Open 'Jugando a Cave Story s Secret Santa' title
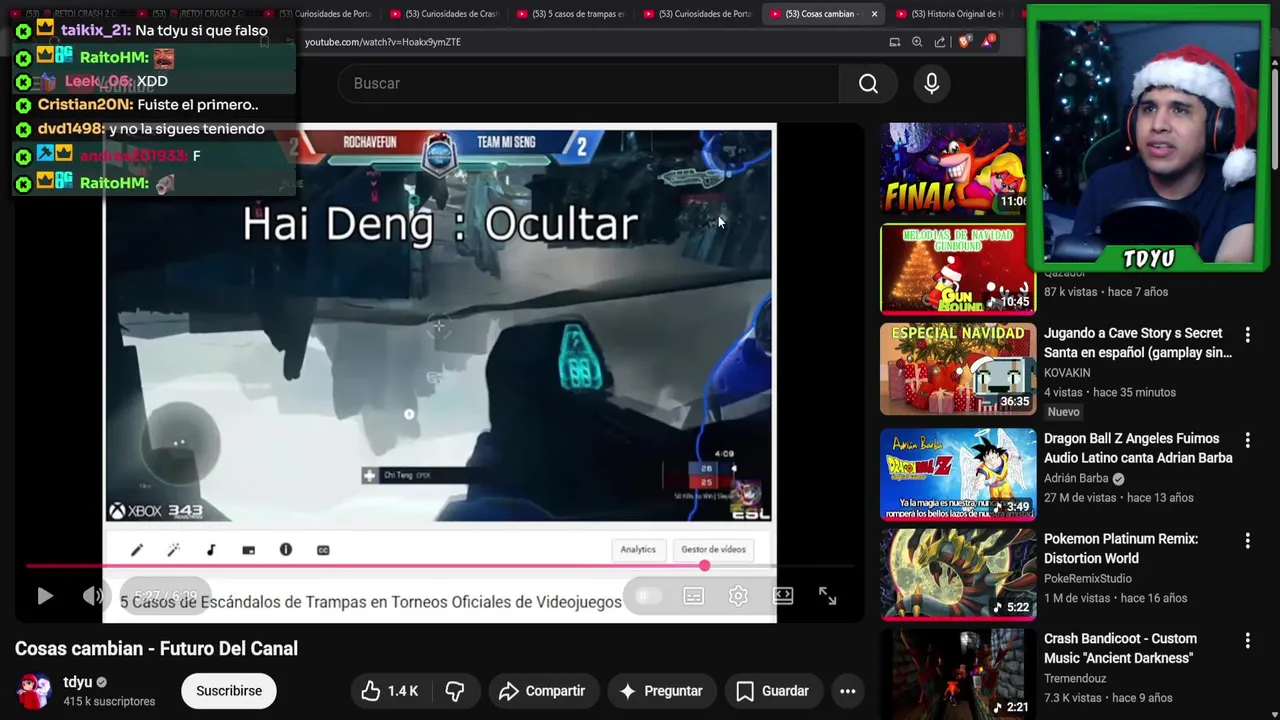Image resolution: width=1280 pixels, height=720 pixels. click(1137, 343)
